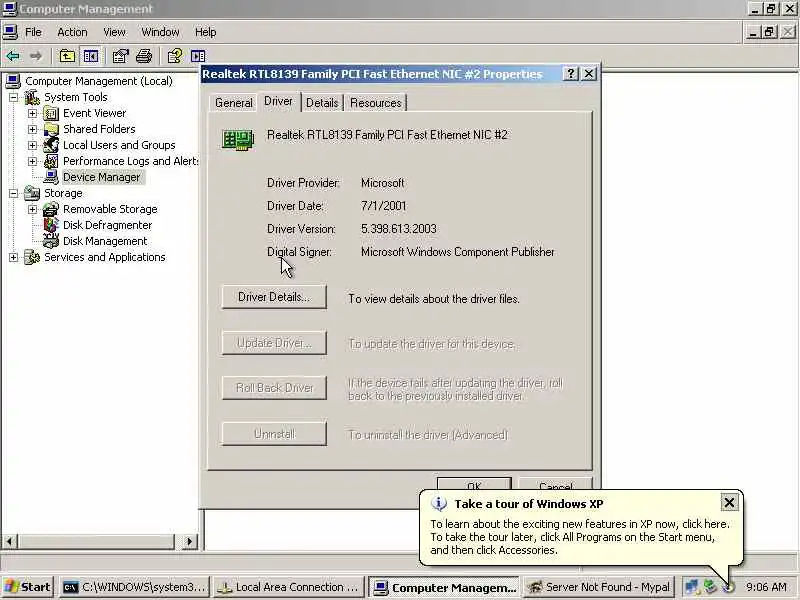This screenshot has width=800, height=600.
Task: Expand the Event Viewer node
Action: tap(33, 113)
